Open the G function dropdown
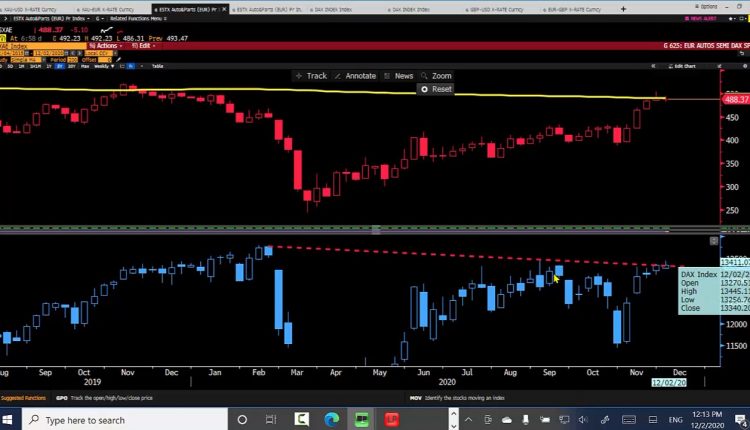The image size is (750, 430). [x=99, y=18]
